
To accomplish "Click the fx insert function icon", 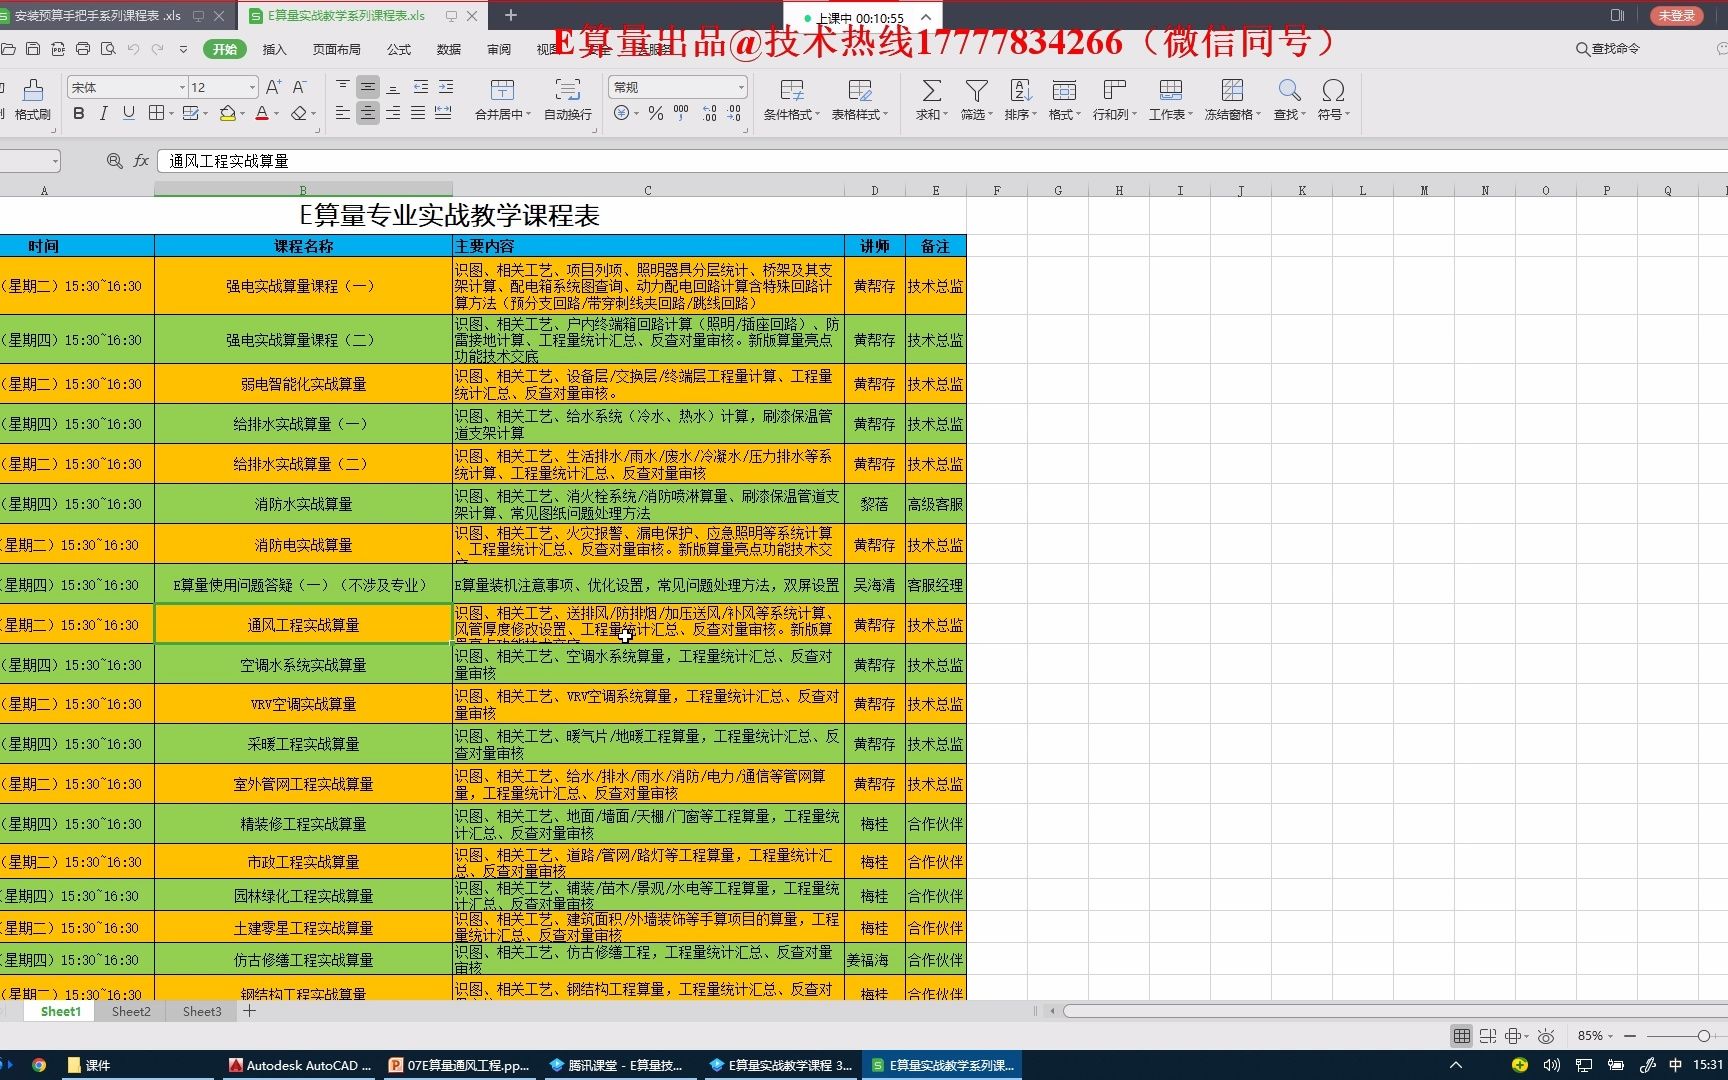I will pos(141,161).
